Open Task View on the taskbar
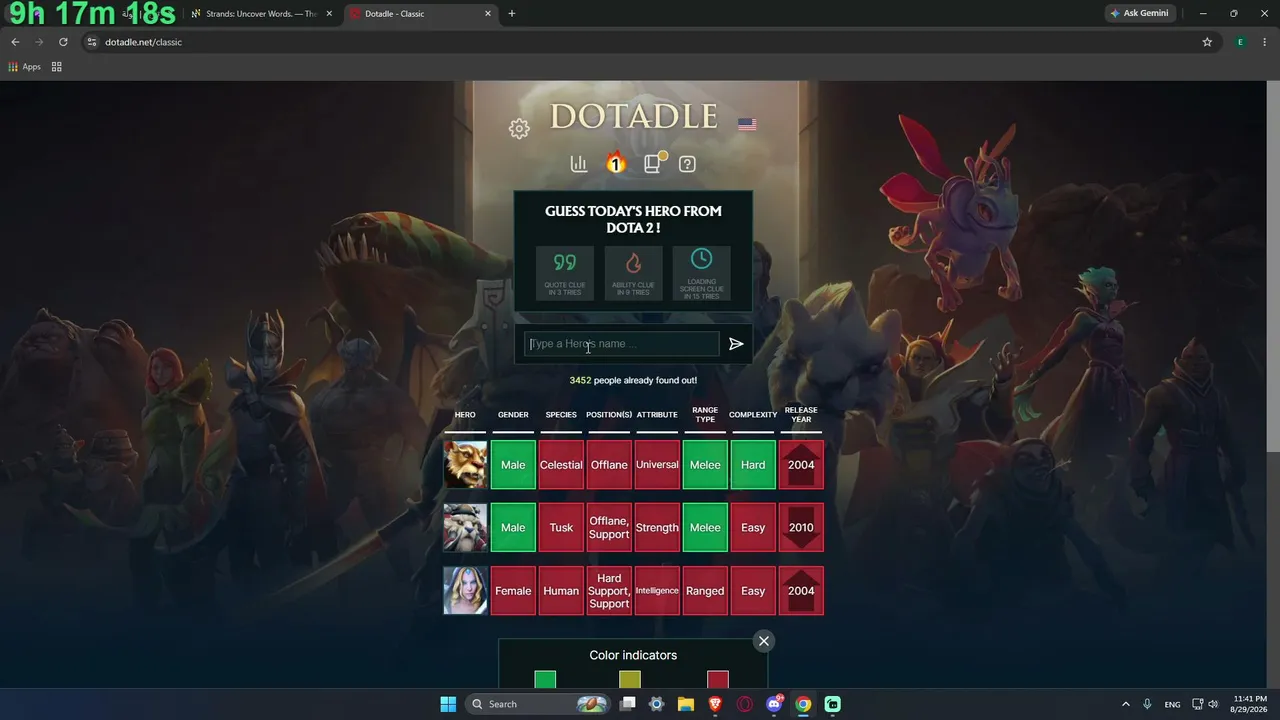The width and height of the screenshot is (1280, 720). pyautogui.click(x=628, y=704)
